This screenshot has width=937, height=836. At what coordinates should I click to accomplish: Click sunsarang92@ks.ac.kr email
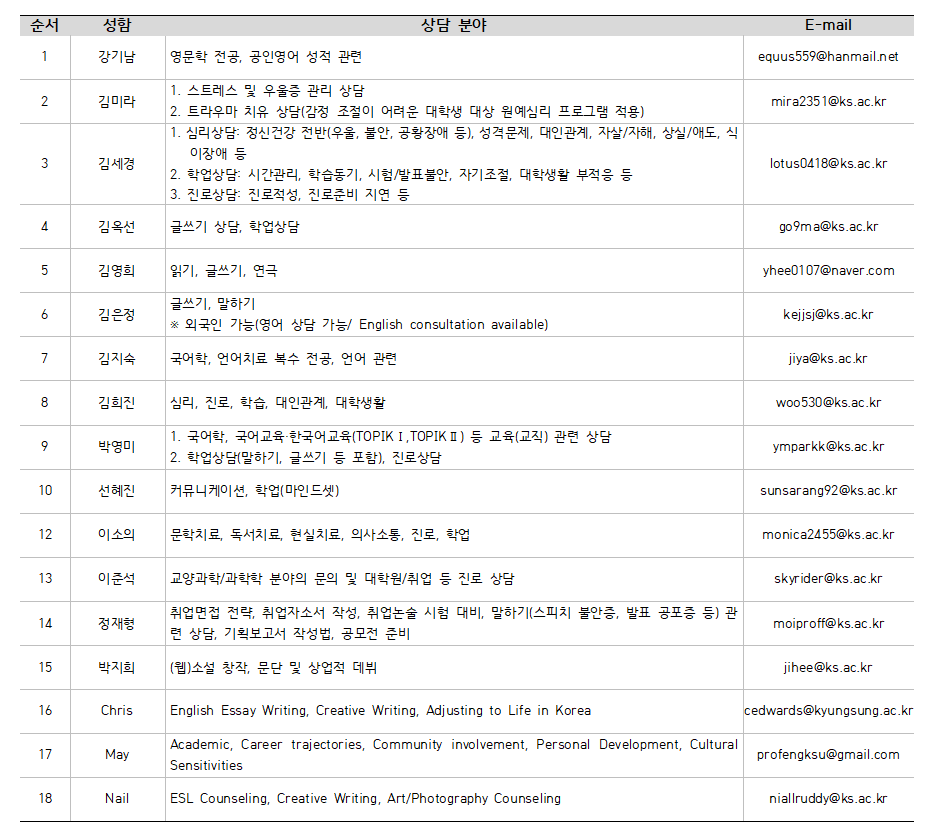point(828,491)
